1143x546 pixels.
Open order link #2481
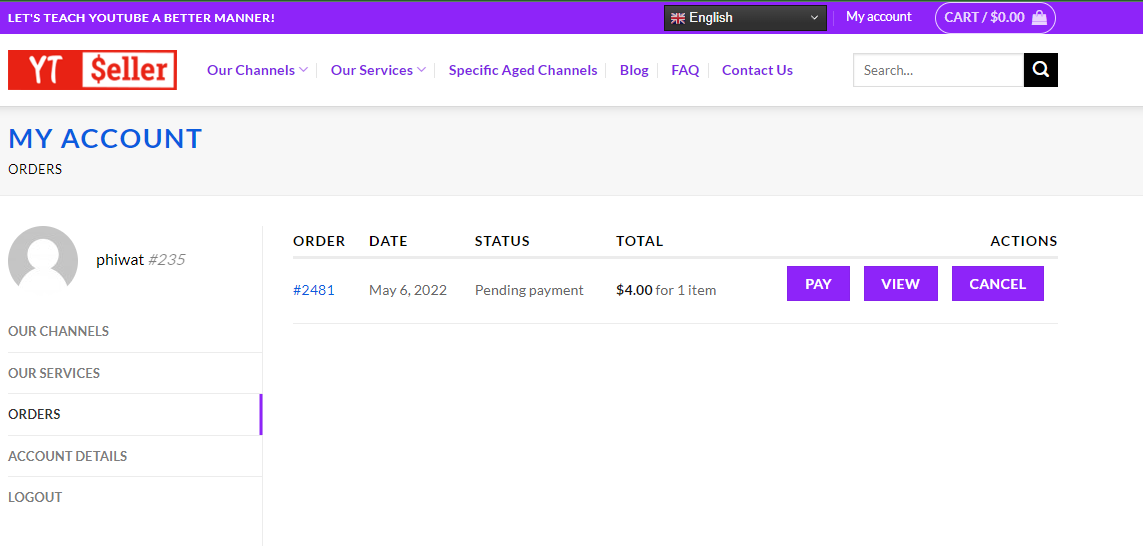[313, 290]
